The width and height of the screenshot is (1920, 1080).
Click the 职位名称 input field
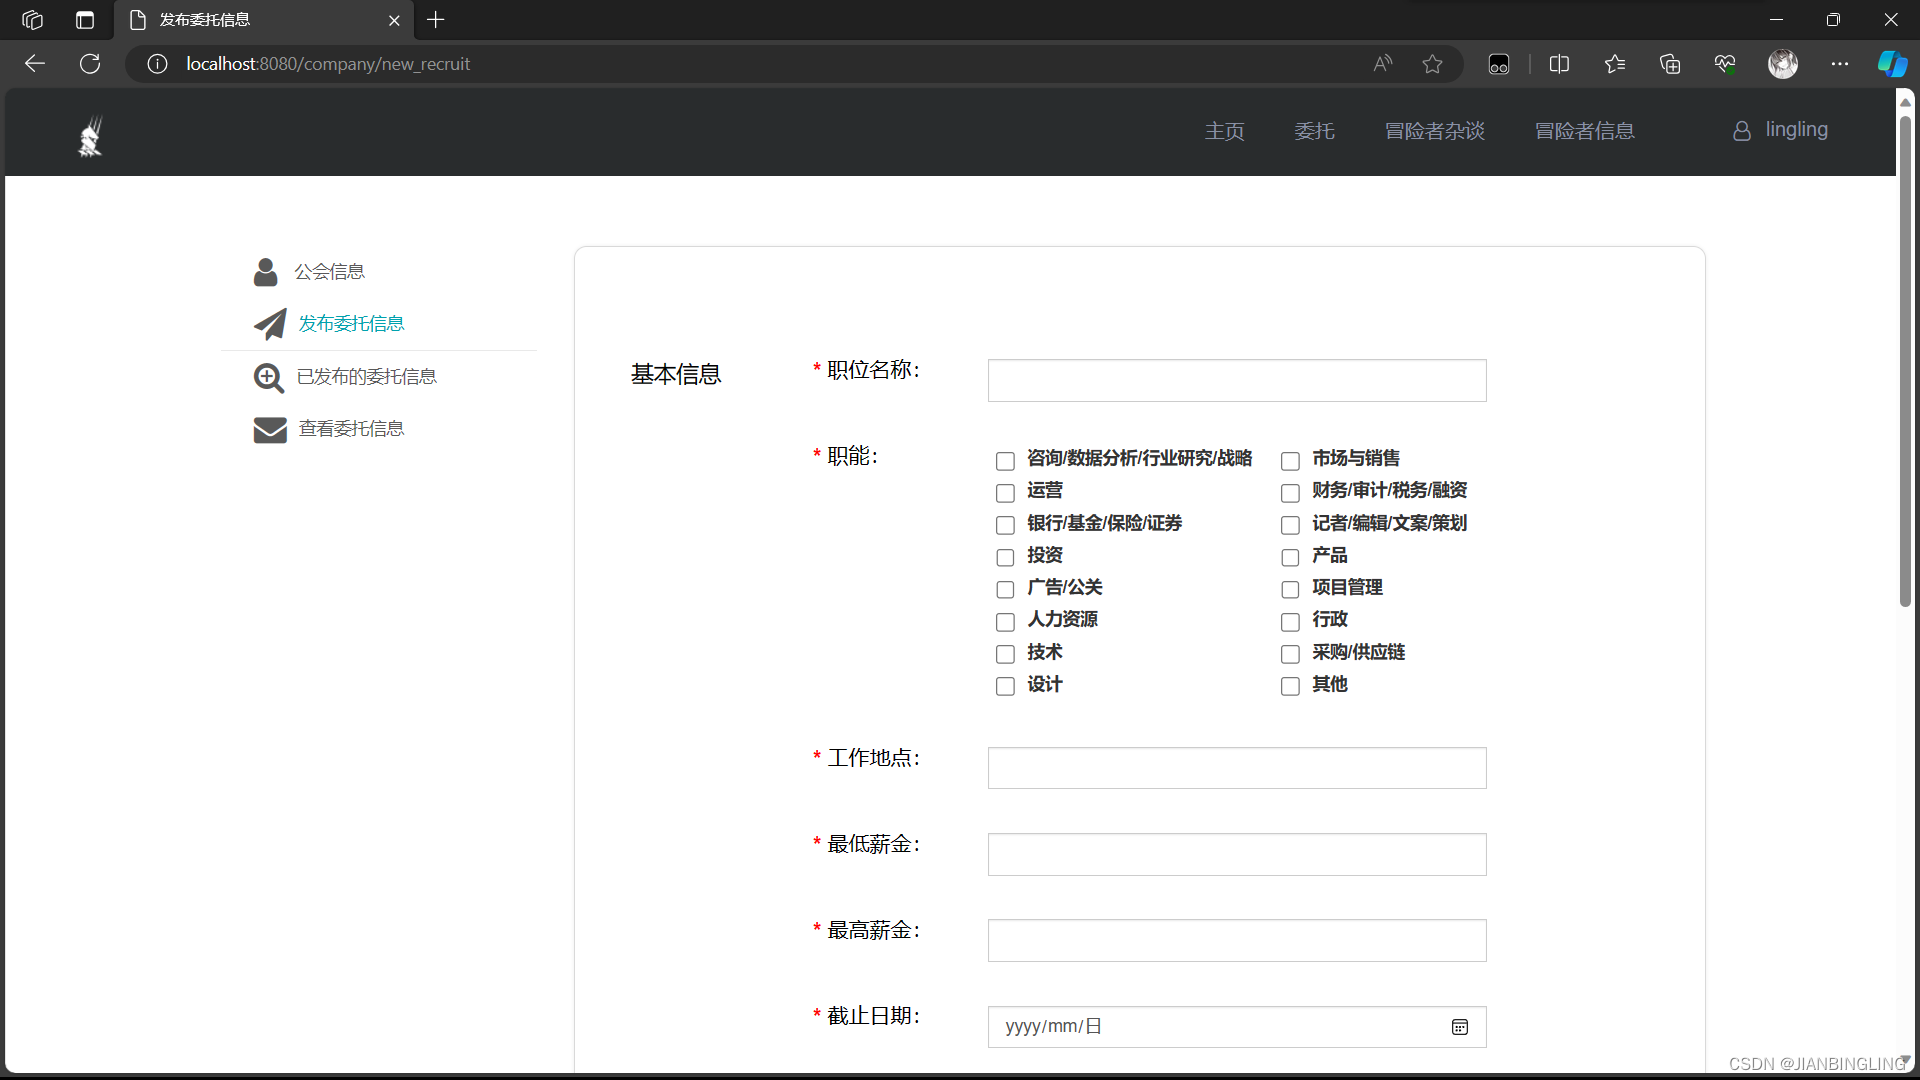click(1236, 381)
